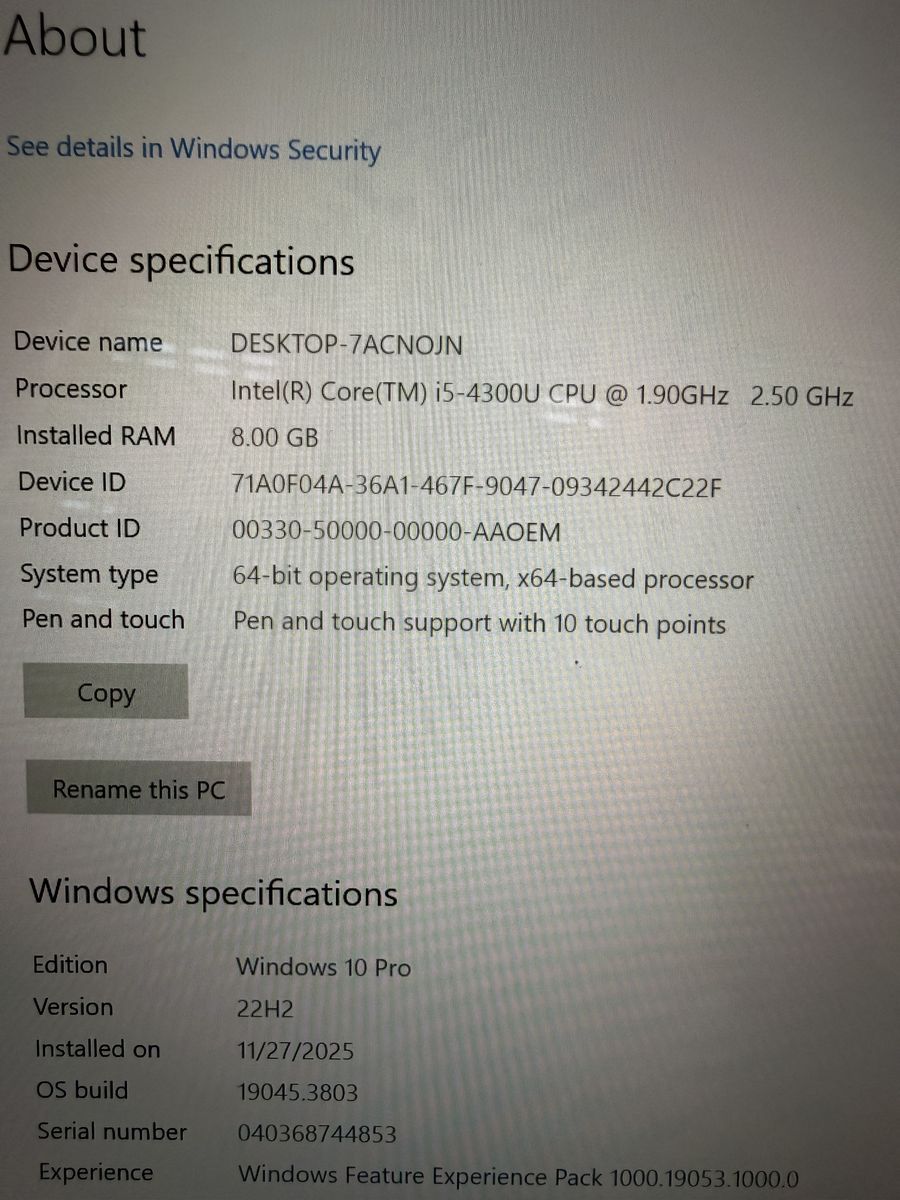The image size is (900, 1200).
Task: Click the serial number value 040368744853
Action: pyautogui.click(x=317, y=1134)
